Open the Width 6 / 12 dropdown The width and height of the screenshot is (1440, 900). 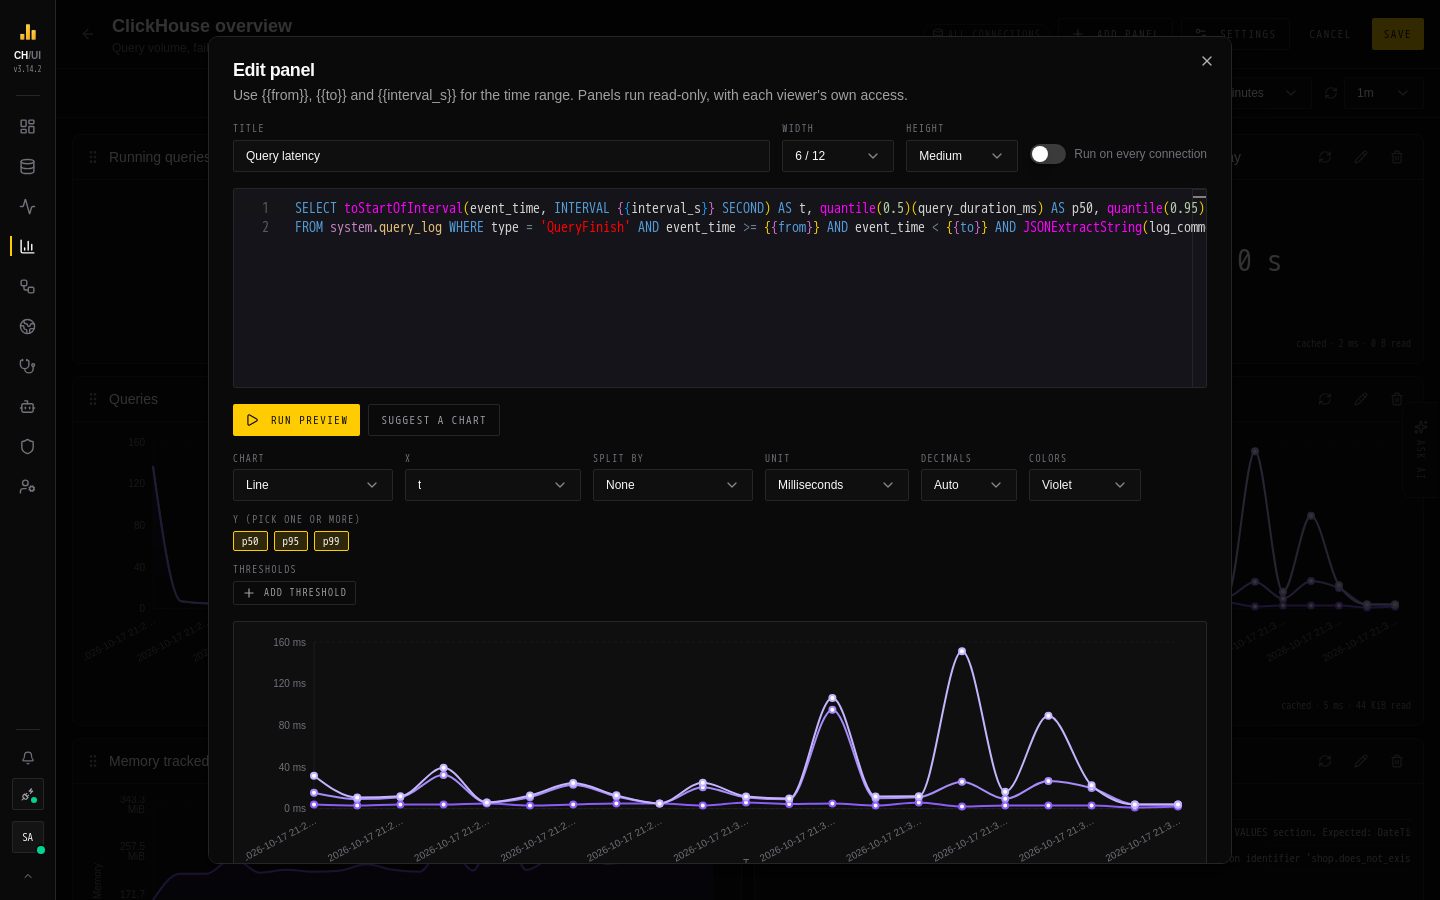(x=838, y=156)
